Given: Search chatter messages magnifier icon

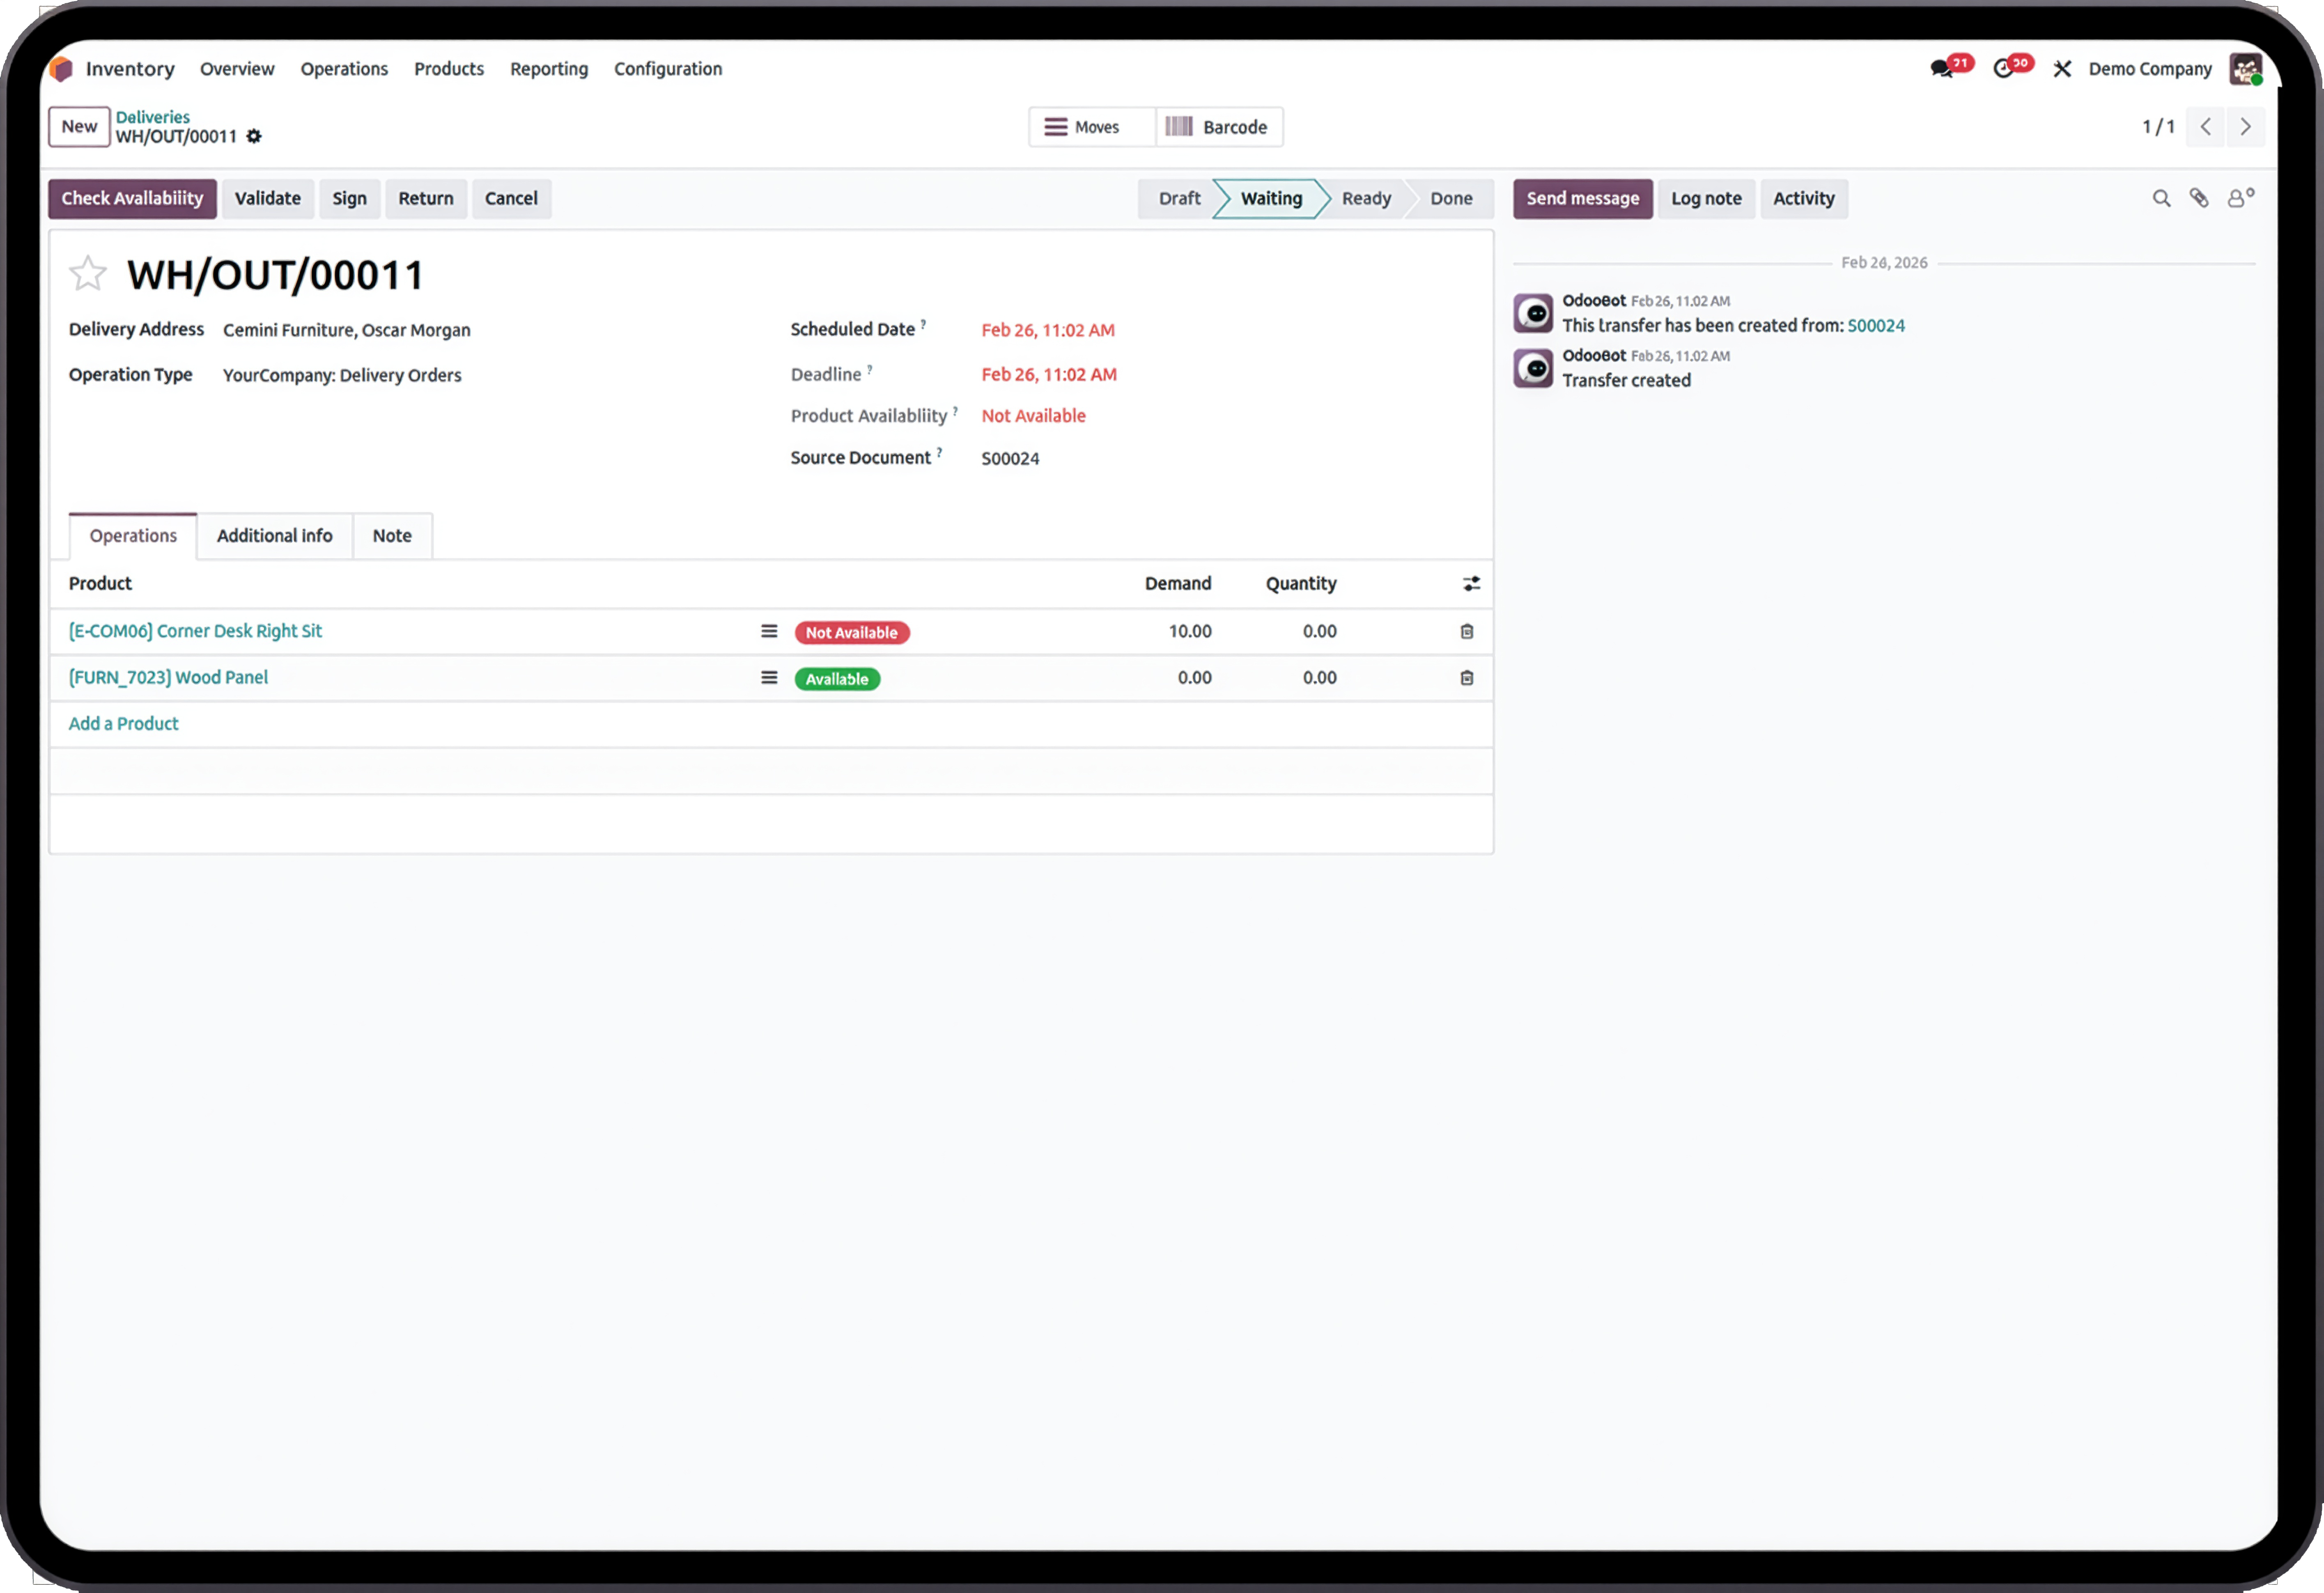Looking at the screenshot, I should point(2161,198).
